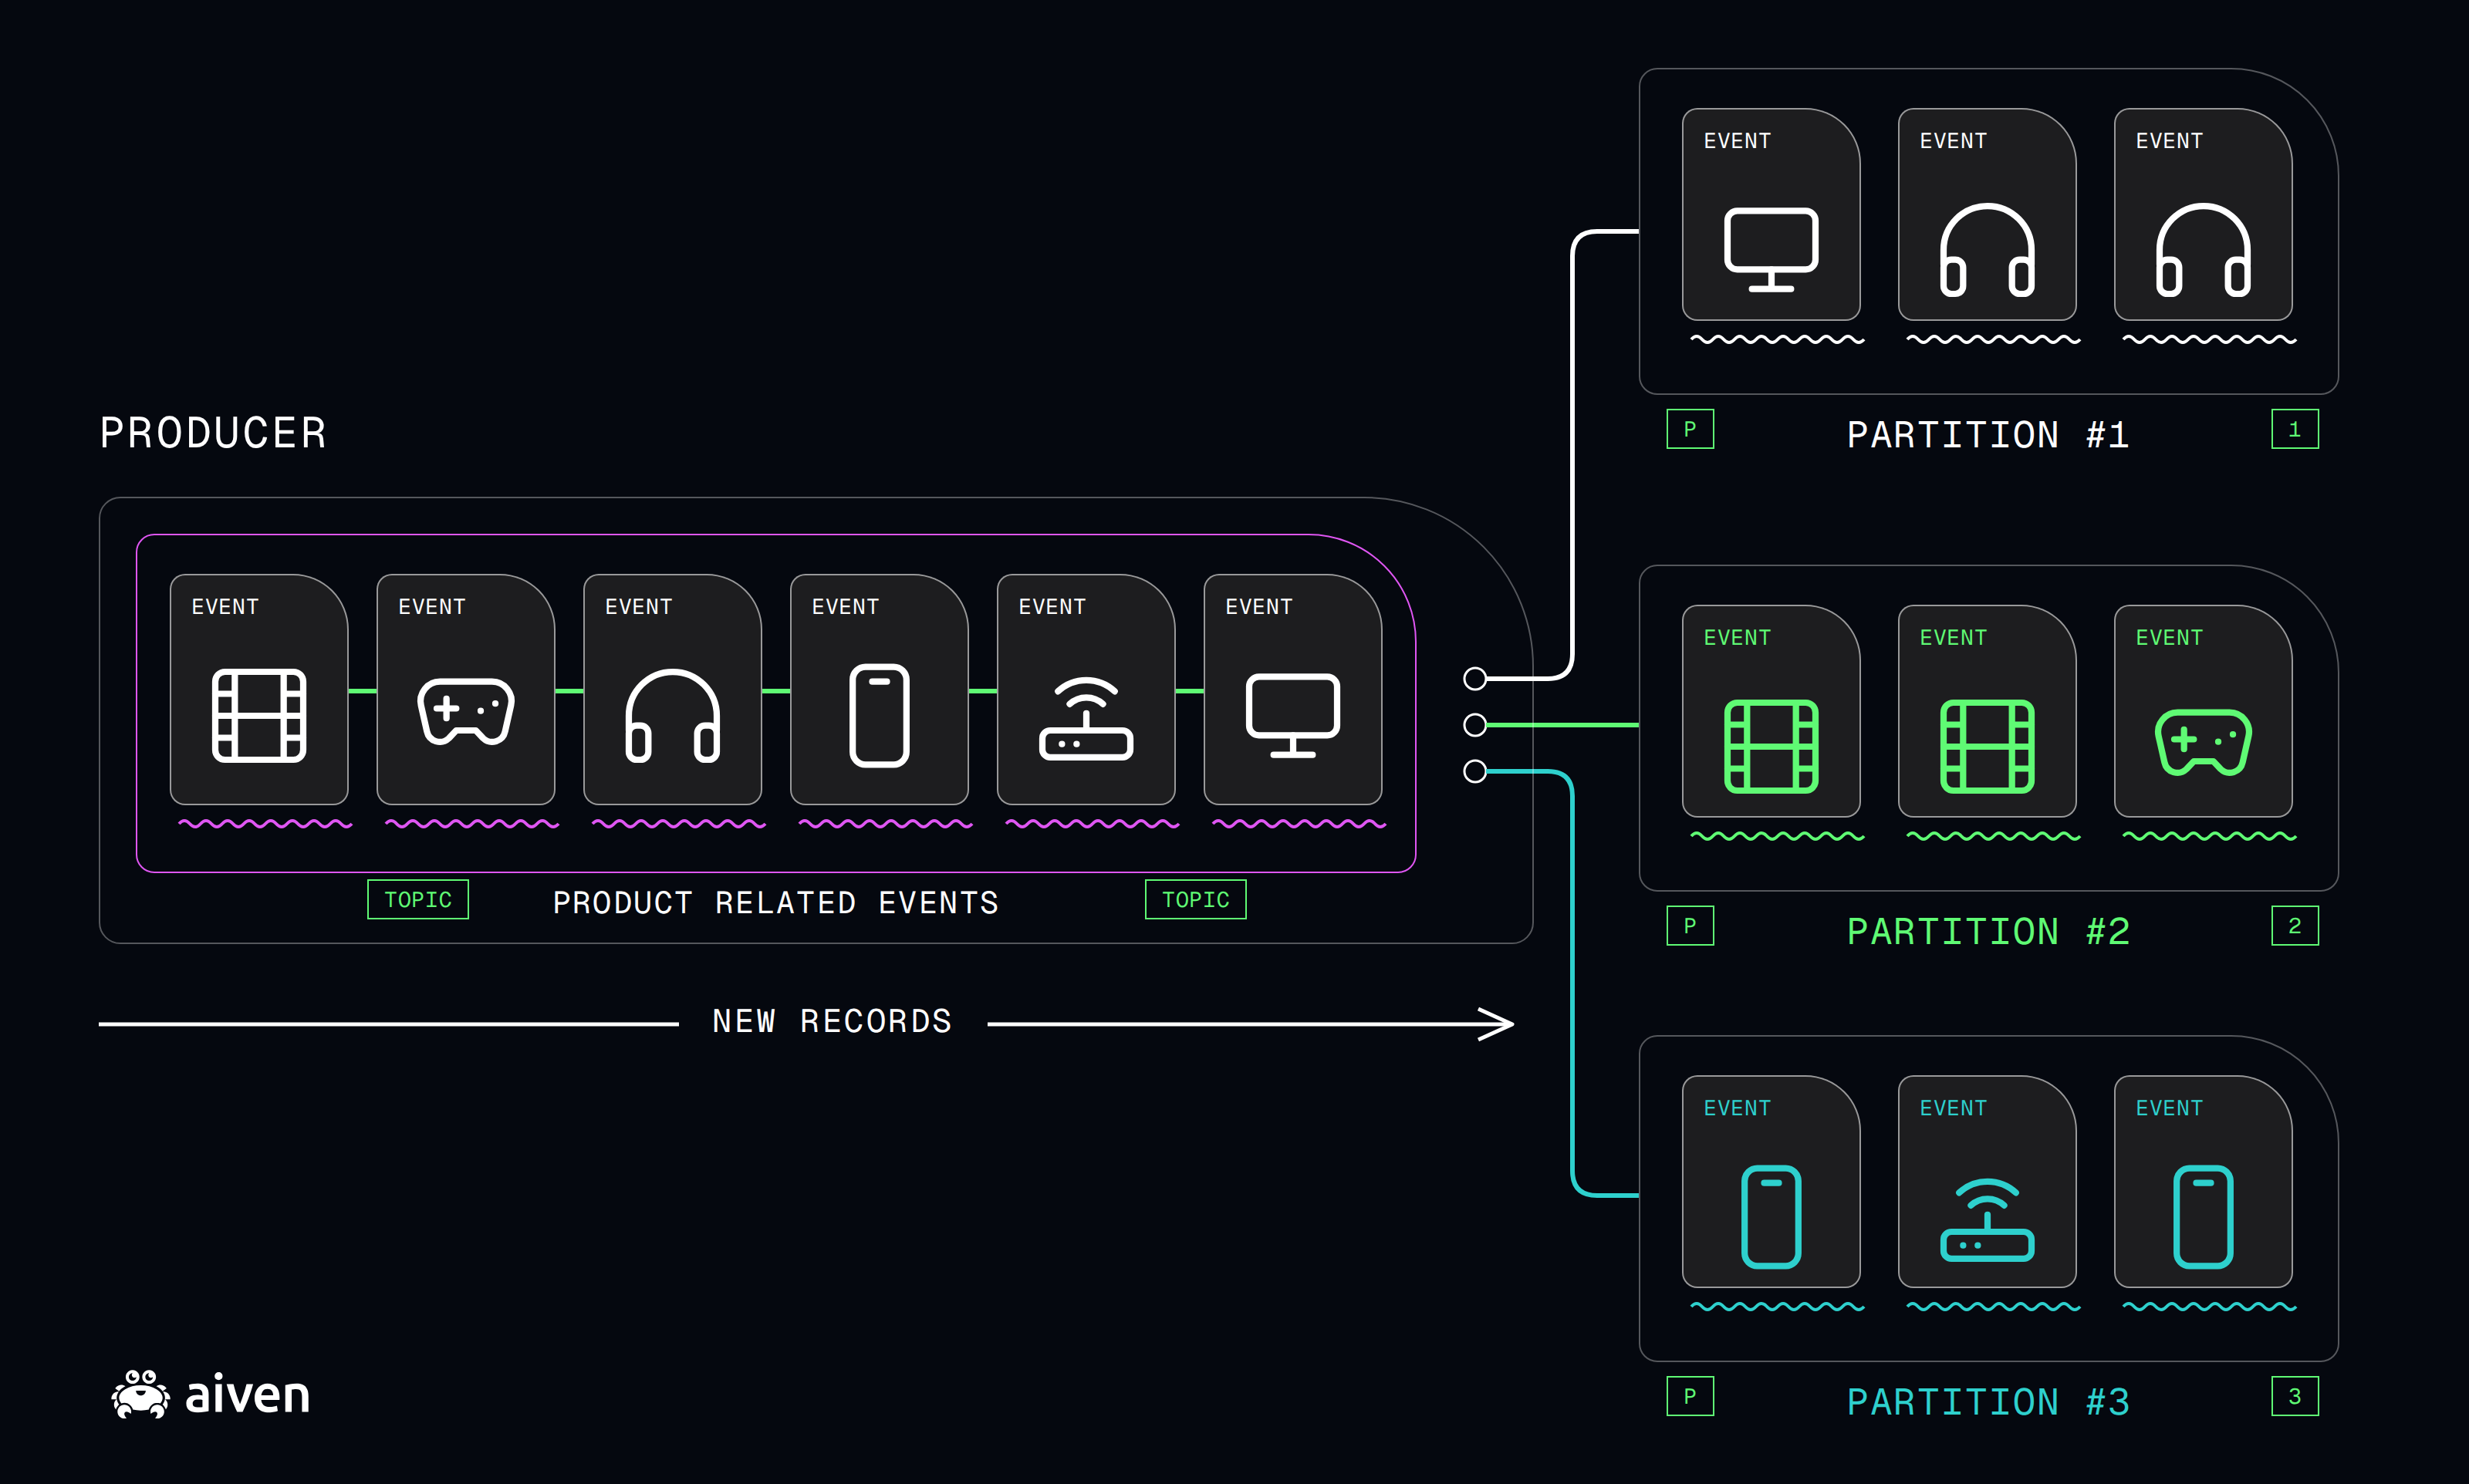Image resolution: width=2469 pixels, height=1484 pixels.
Task: Click the number 3 badge
Action: [2295, 1396]
